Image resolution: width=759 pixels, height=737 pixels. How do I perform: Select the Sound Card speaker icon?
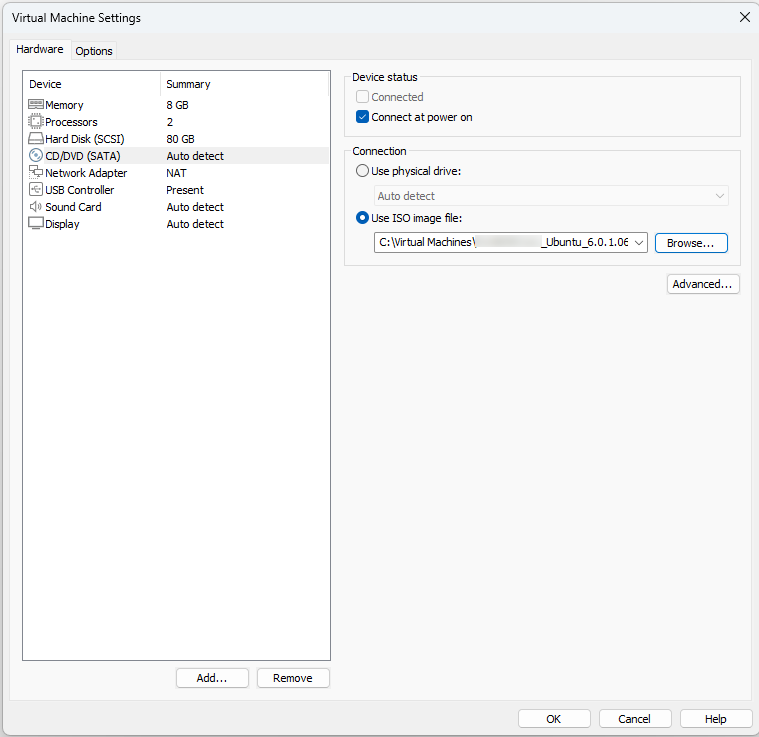pos(36,207)
